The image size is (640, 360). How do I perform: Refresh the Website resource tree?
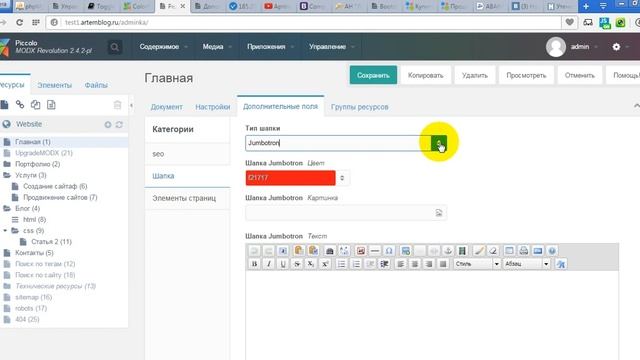point(119,124)
